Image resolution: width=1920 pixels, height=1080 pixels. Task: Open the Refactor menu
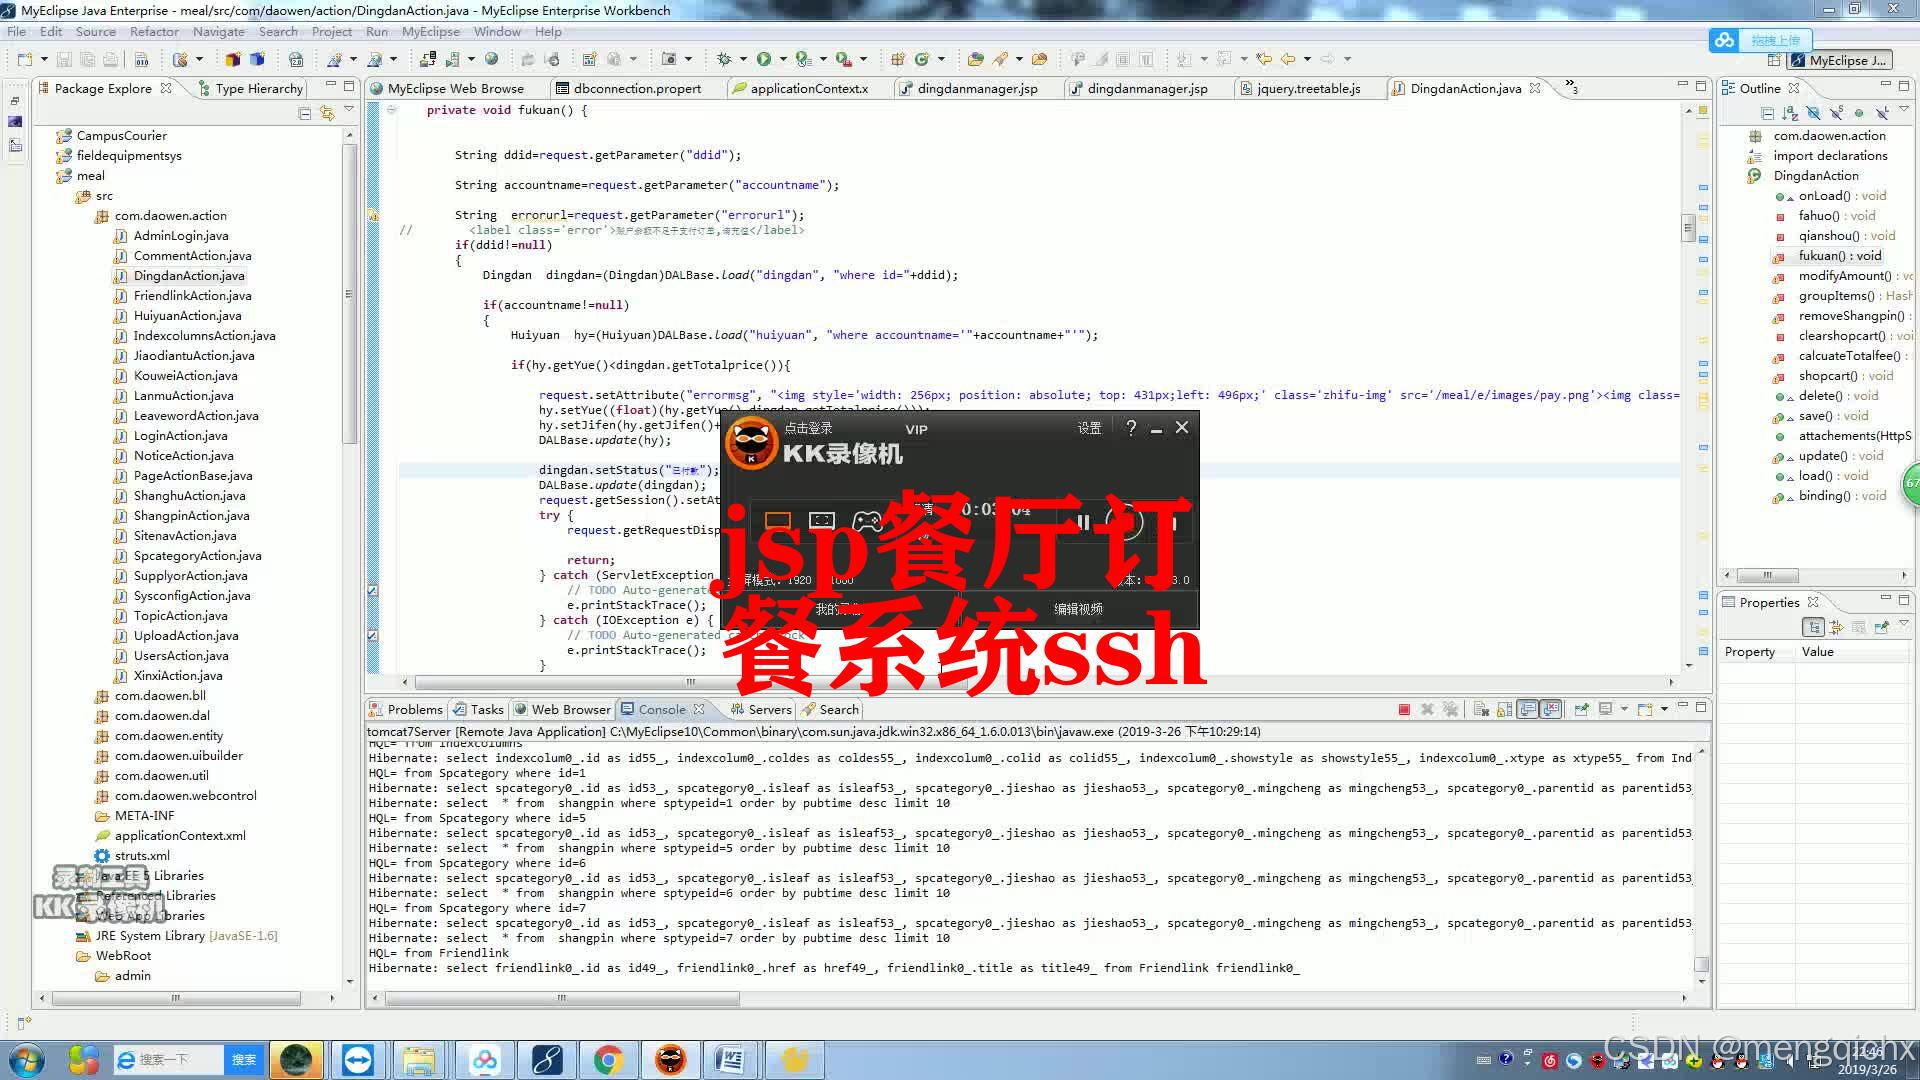(154, 31)
